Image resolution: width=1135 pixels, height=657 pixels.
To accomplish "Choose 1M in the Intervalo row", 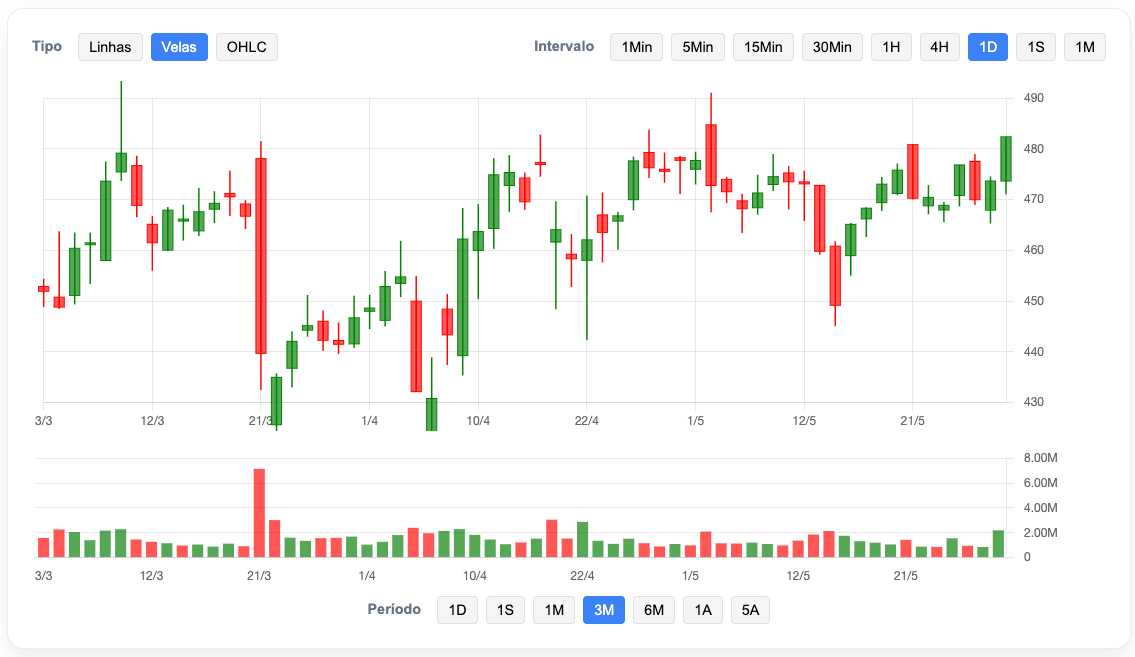I will 1085,47.
